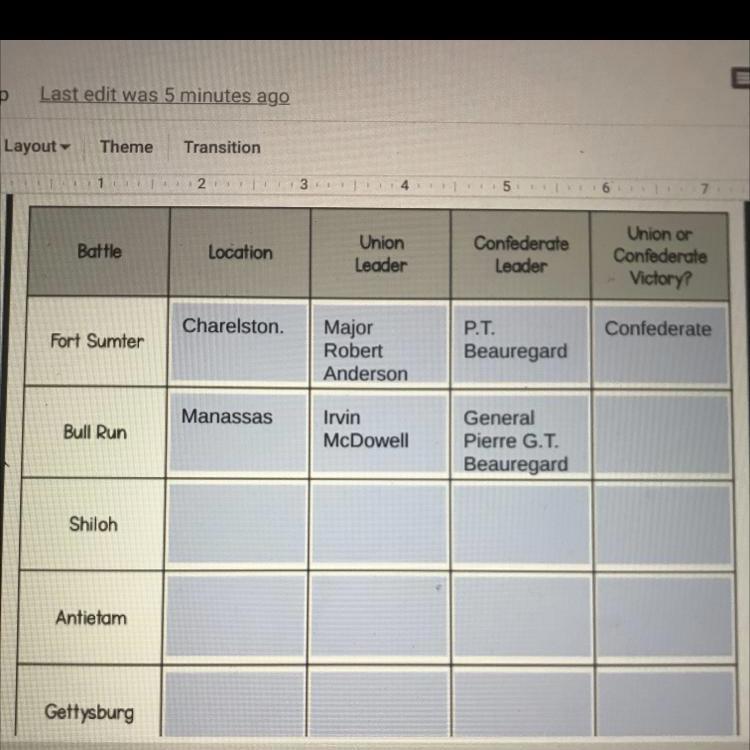Click the 'Irvin McDowell' cell

coord(379,434)
